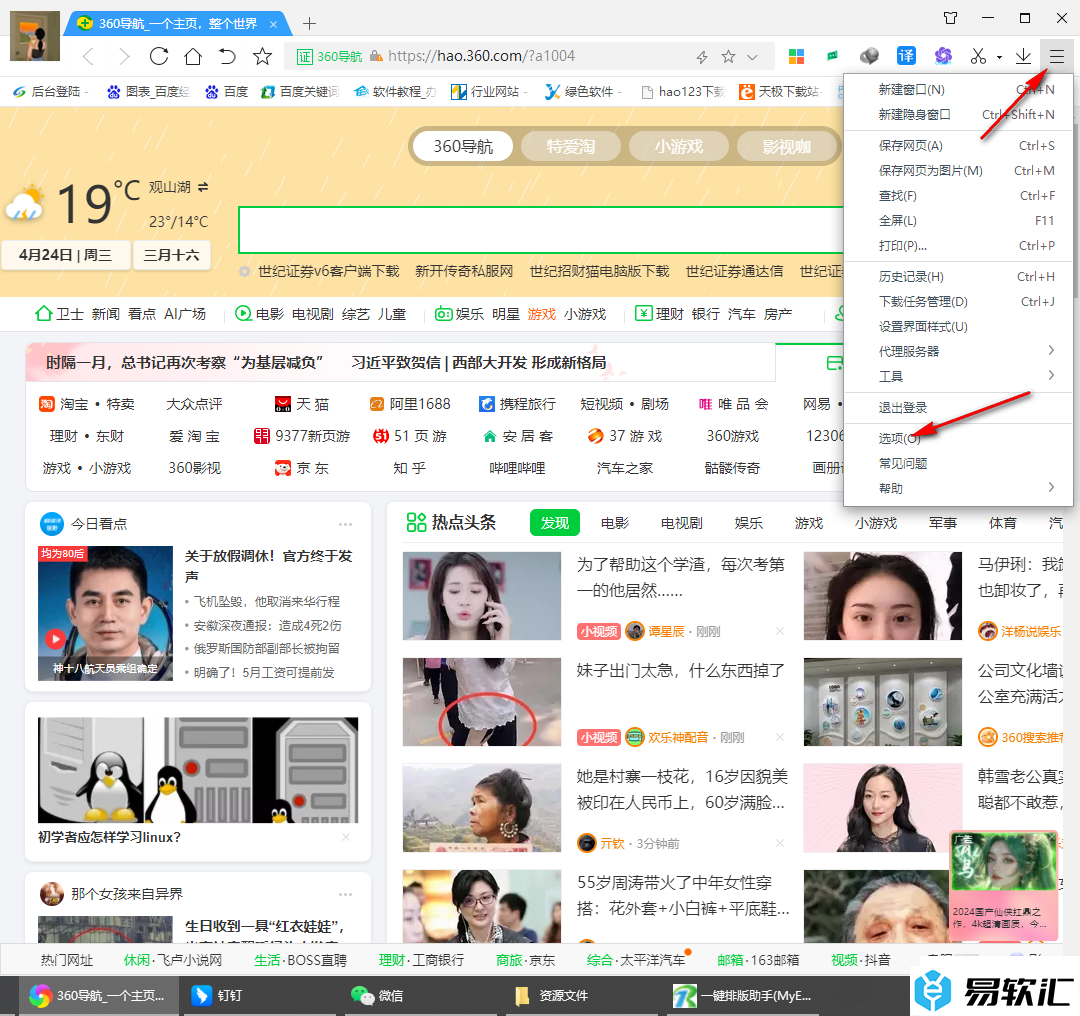Viewport: 1080px width, 1016px height.
Task: Click the browser back arrow
Action: [88, 56]
